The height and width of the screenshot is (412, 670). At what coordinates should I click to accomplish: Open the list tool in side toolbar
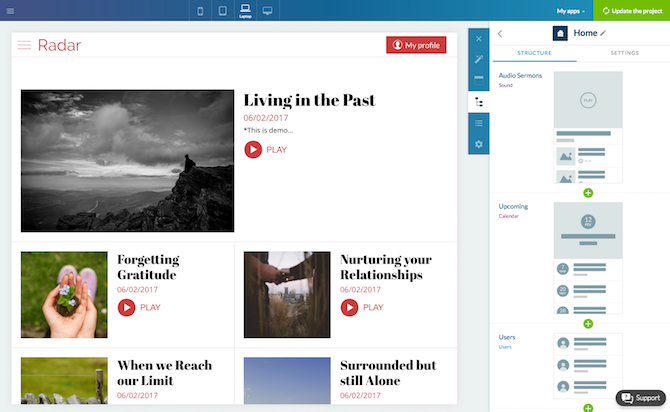pos(479,123)
